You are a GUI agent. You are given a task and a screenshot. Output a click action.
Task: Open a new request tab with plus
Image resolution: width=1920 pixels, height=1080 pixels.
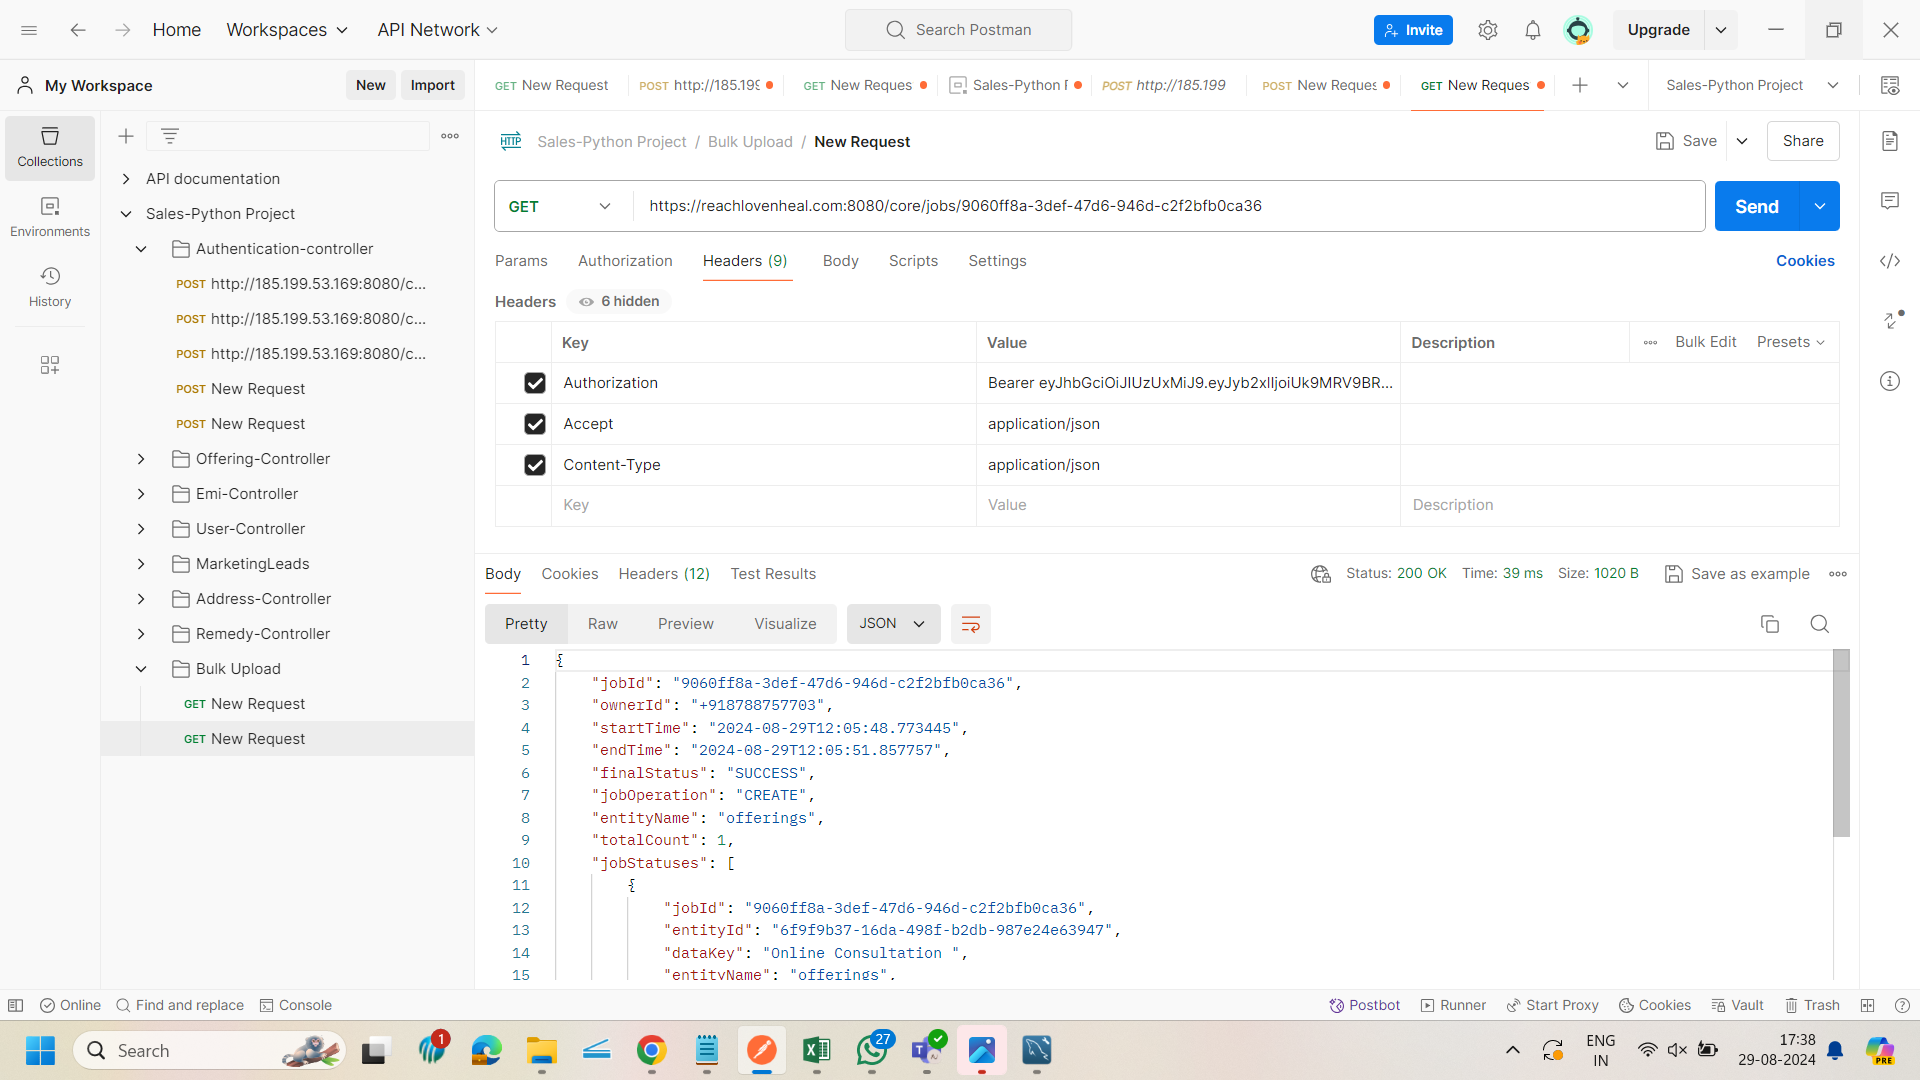click(1580, 85)
